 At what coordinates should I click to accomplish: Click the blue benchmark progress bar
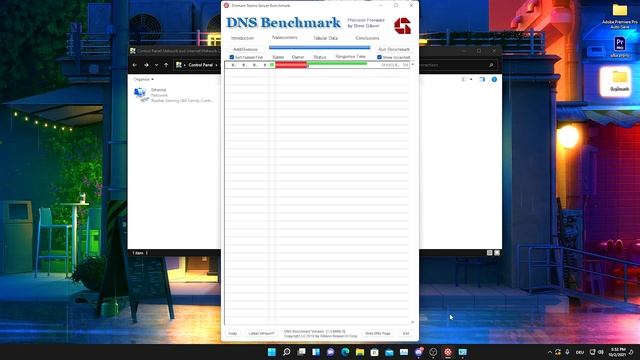(x=320, y=48)
